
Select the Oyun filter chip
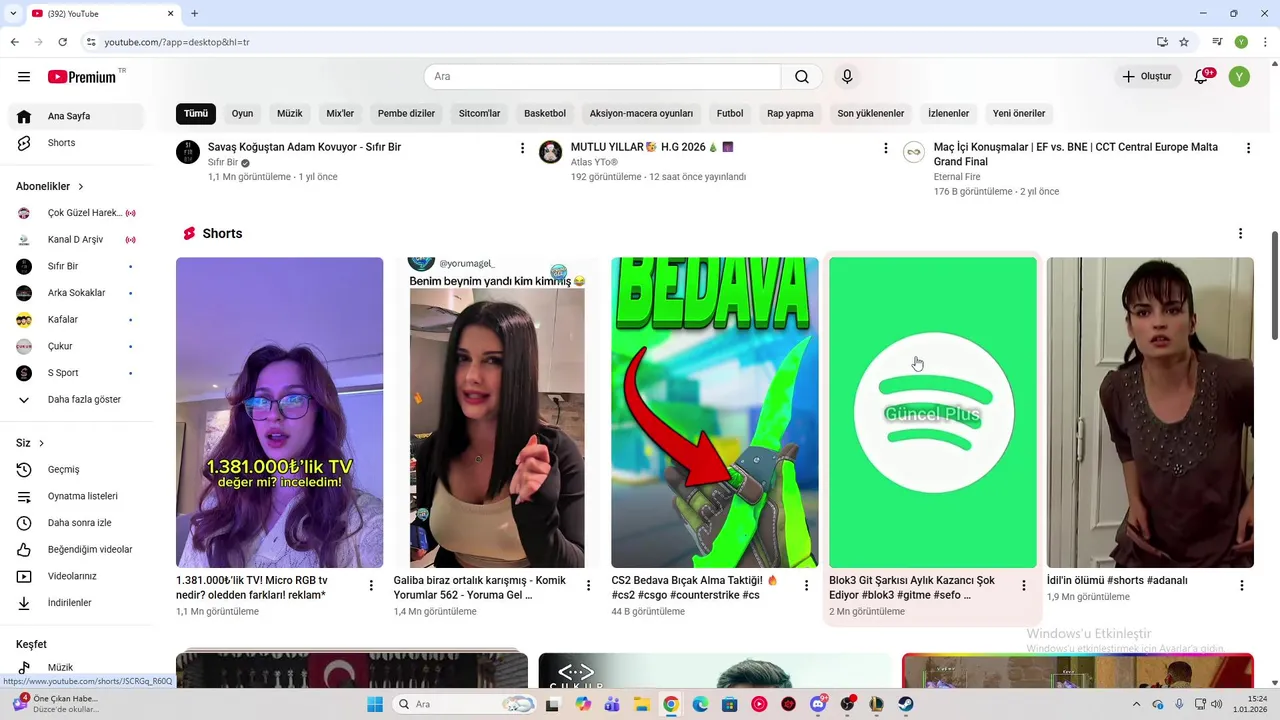[x=243, y=114]
